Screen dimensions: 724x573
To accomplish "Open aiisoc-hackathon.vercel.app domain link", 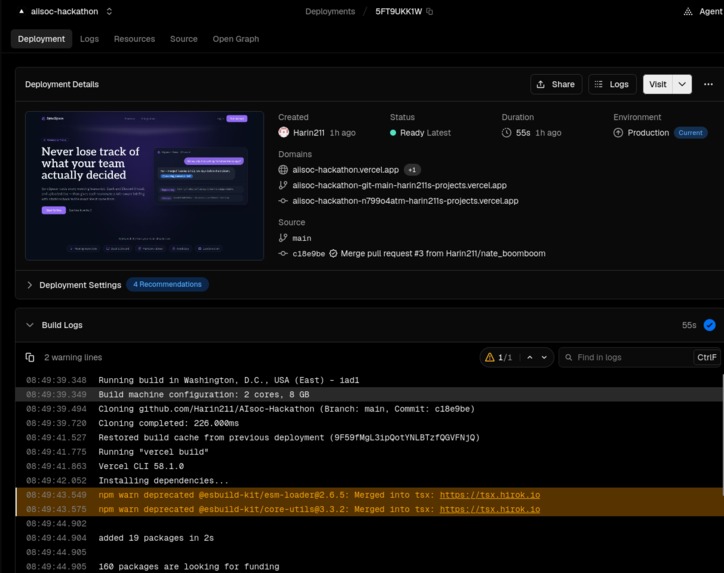I will tap(345, 170).
